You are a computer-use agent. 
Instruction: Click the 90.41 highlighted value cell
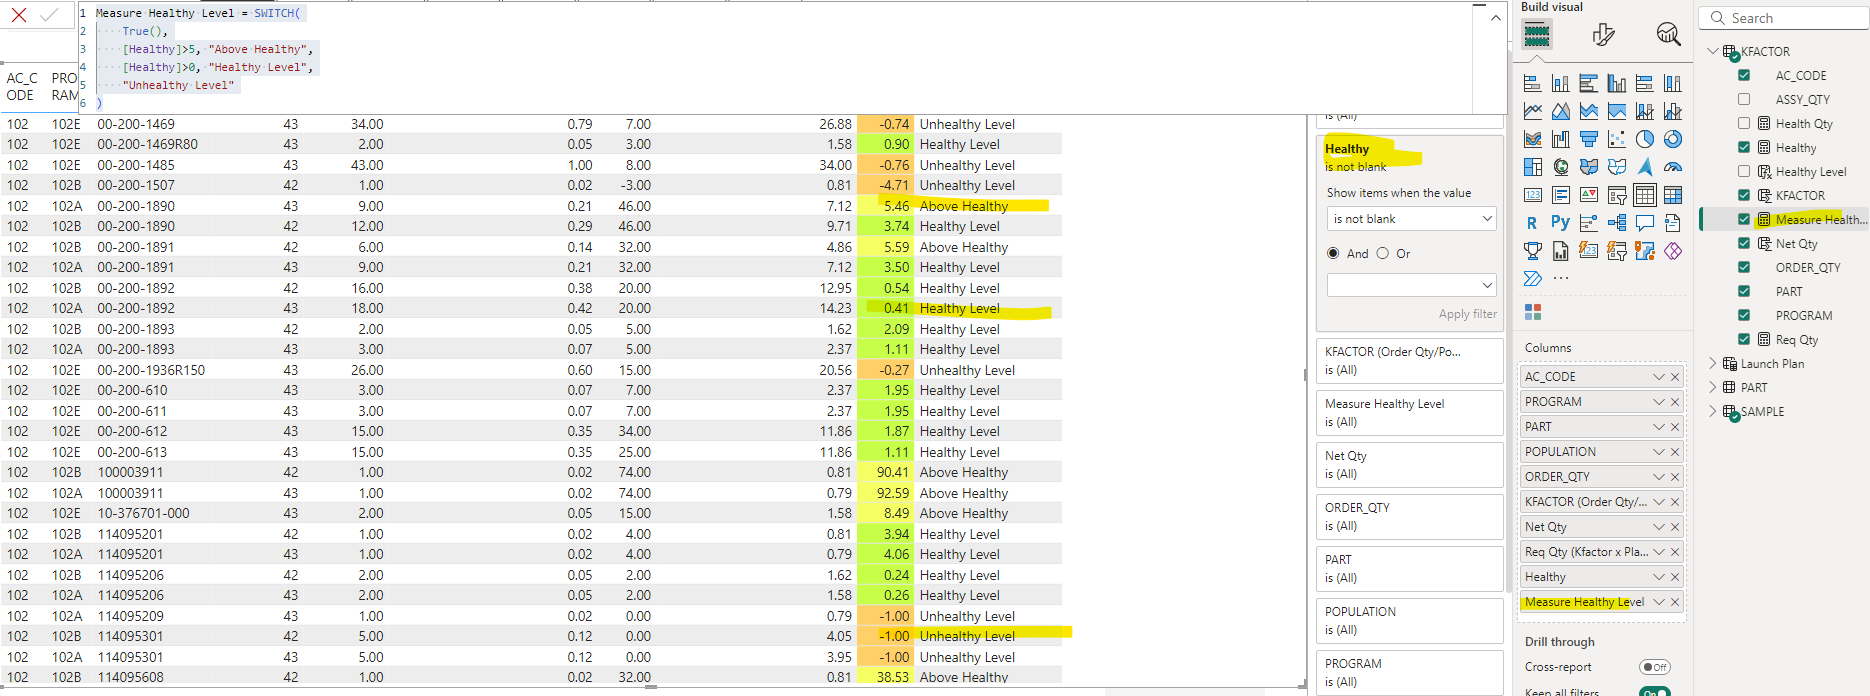click(886, 472)
